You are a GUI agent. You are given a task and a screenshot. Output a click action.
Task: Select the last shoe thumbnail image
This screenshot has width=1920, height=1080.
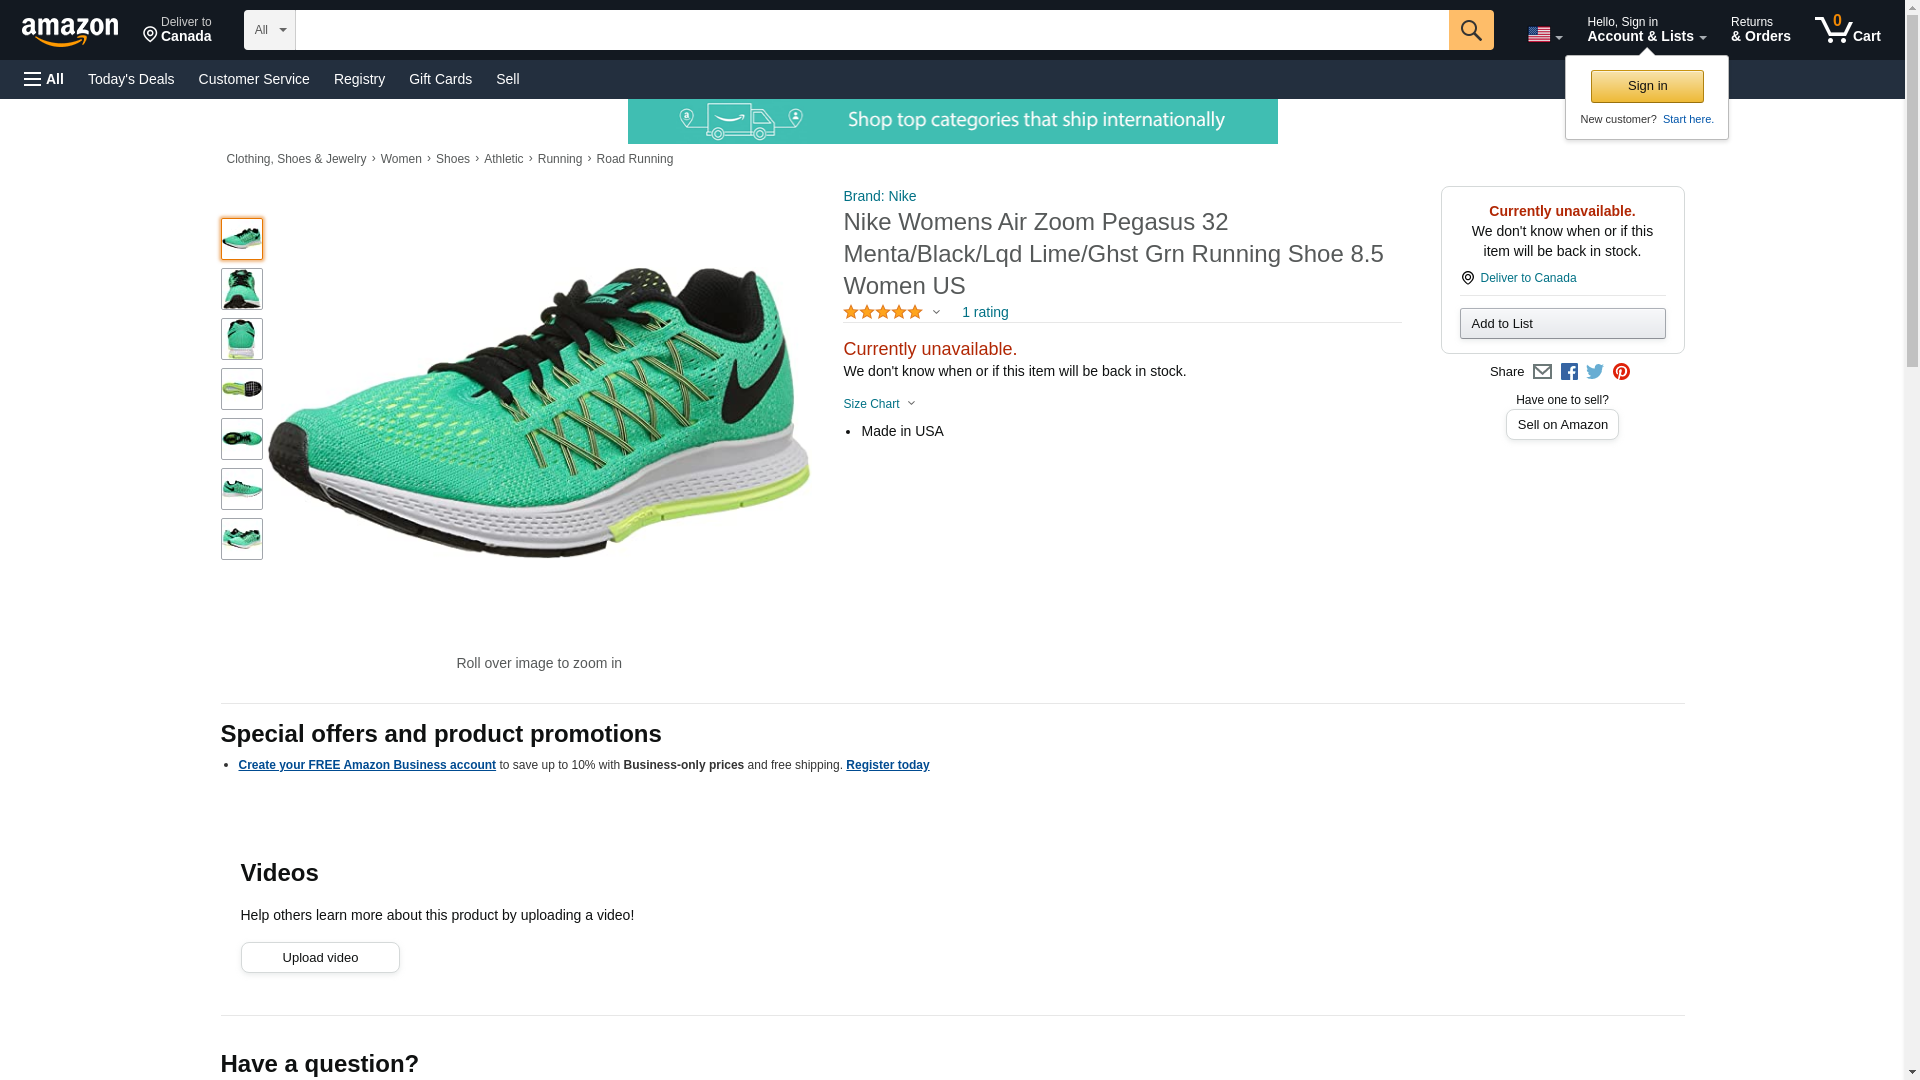tap(242, 539)
